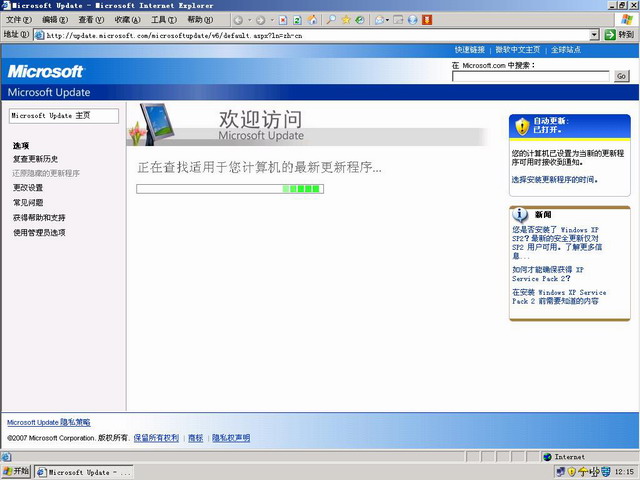This screenshot has width=640, height=480.
Task: Open the news link 在安装 Windows XP Service Pack 2 前需要知道的内容
Action: 559,297
